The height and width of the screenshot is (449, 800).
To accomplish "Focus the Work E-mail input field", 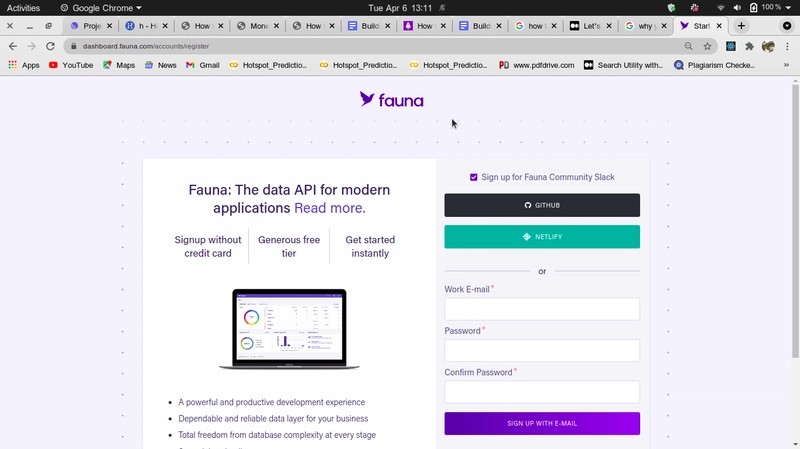I will coord(542,309).
